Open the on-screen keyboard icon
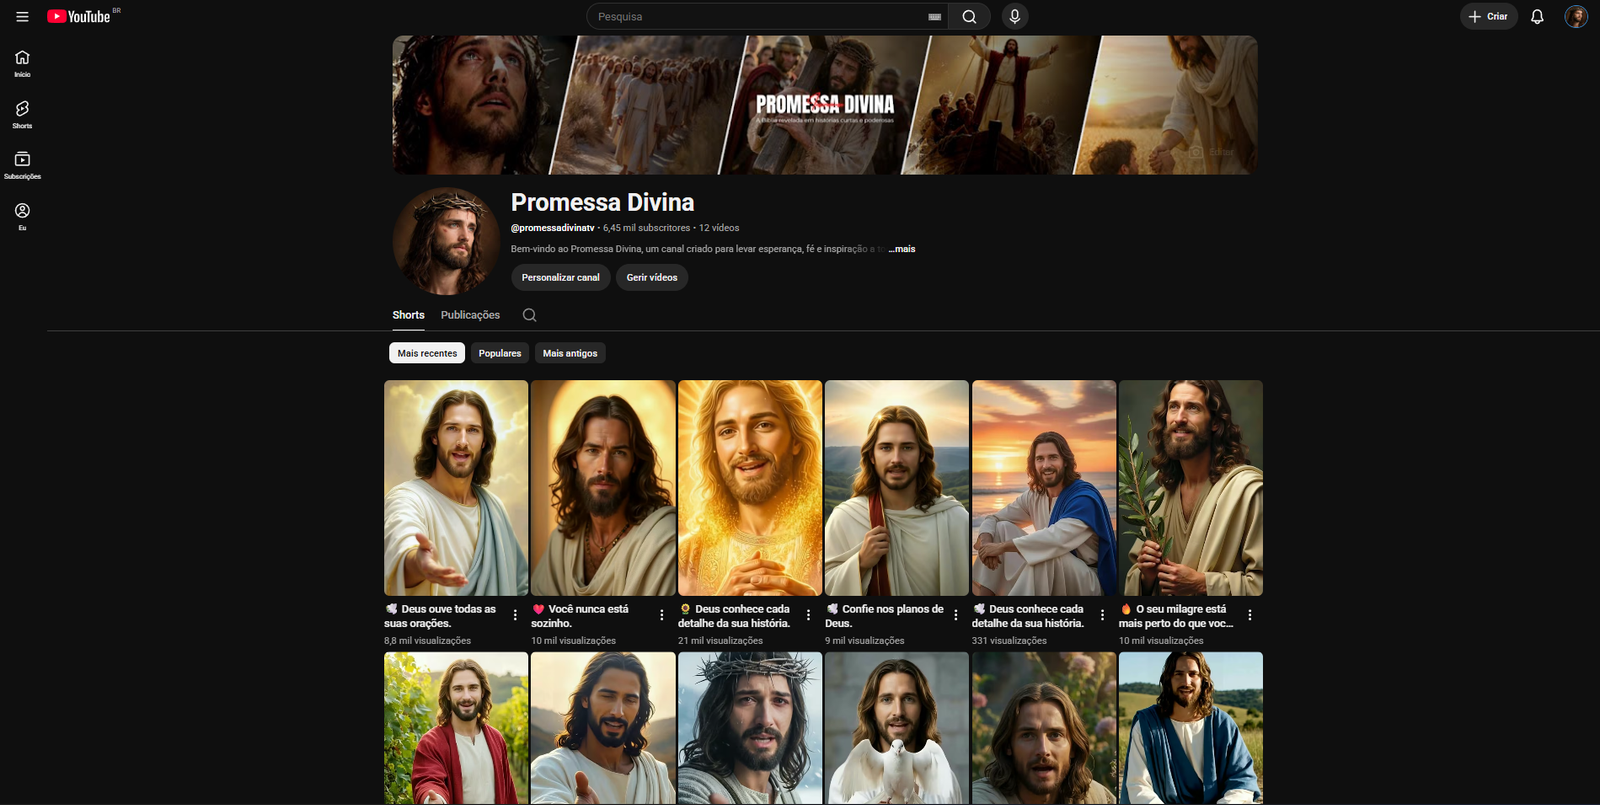 pyautogui.click(x=934, y=17)
